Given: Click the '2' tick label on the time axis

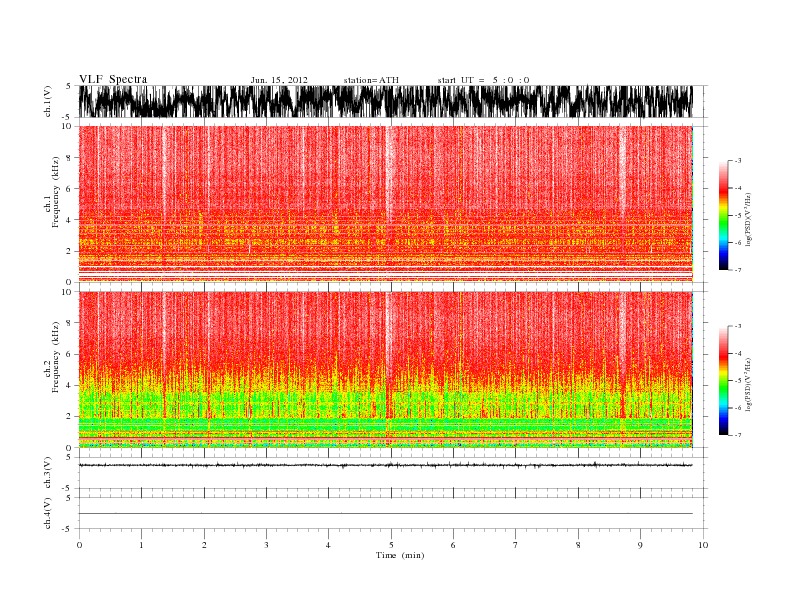Looking at the screenshot, I should click(x=204, y=545).
